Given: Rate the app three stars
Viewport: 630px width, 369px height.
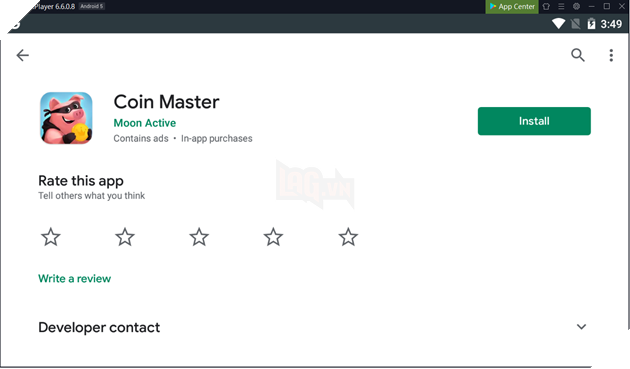Looking at the screenshot, I should 199,237.
